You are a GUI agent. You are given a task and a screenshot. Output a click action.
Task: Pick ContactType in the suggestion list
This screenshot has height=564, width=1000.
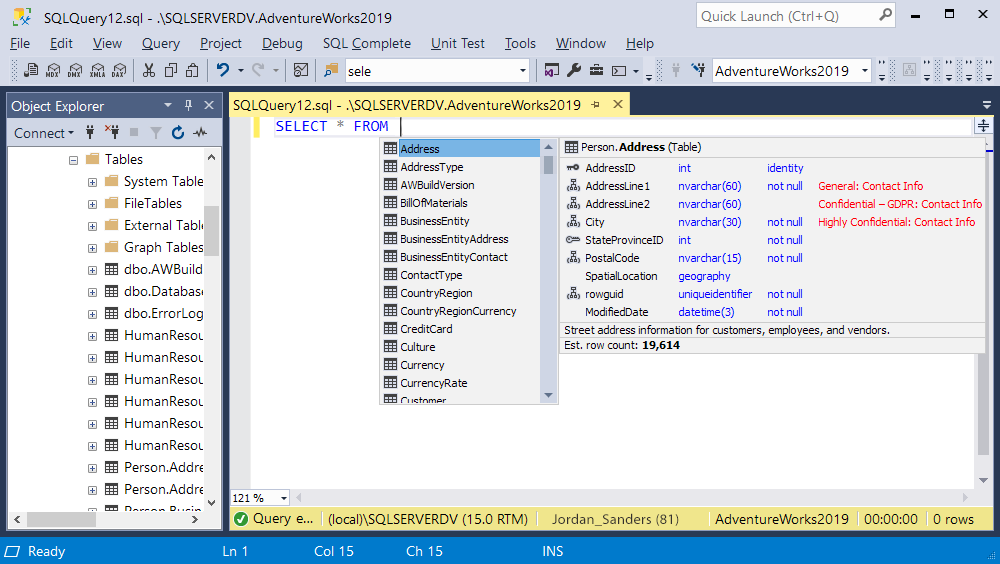coord(460,275)
